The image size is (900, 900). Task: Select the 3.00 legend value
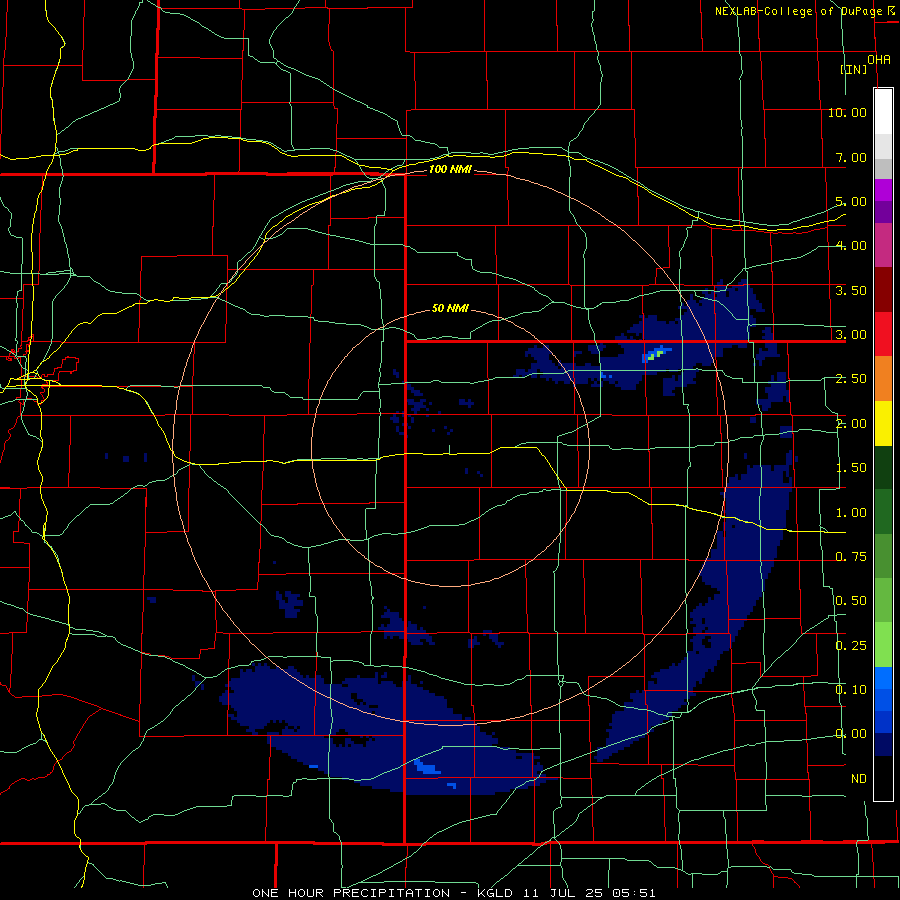851,335
